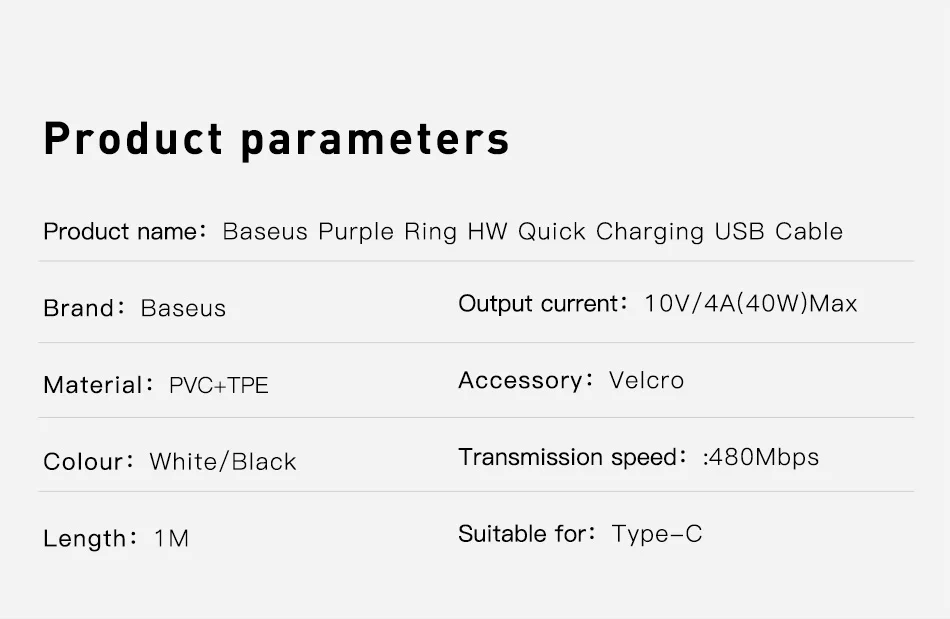This screenshot has height=619, width=950.
Task: Select the "Colour" label
Action: [84, 462]
